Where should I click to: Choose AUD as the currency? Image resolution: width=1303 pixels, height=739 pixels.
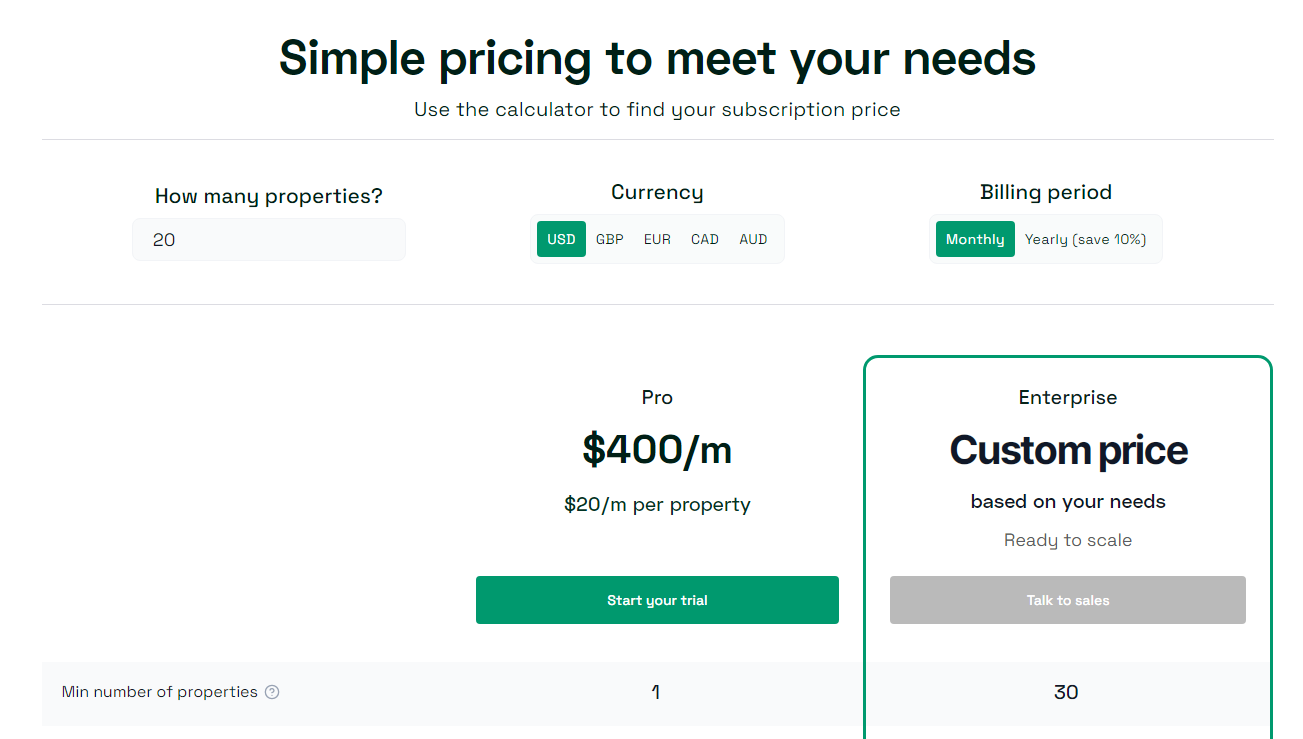753,239
